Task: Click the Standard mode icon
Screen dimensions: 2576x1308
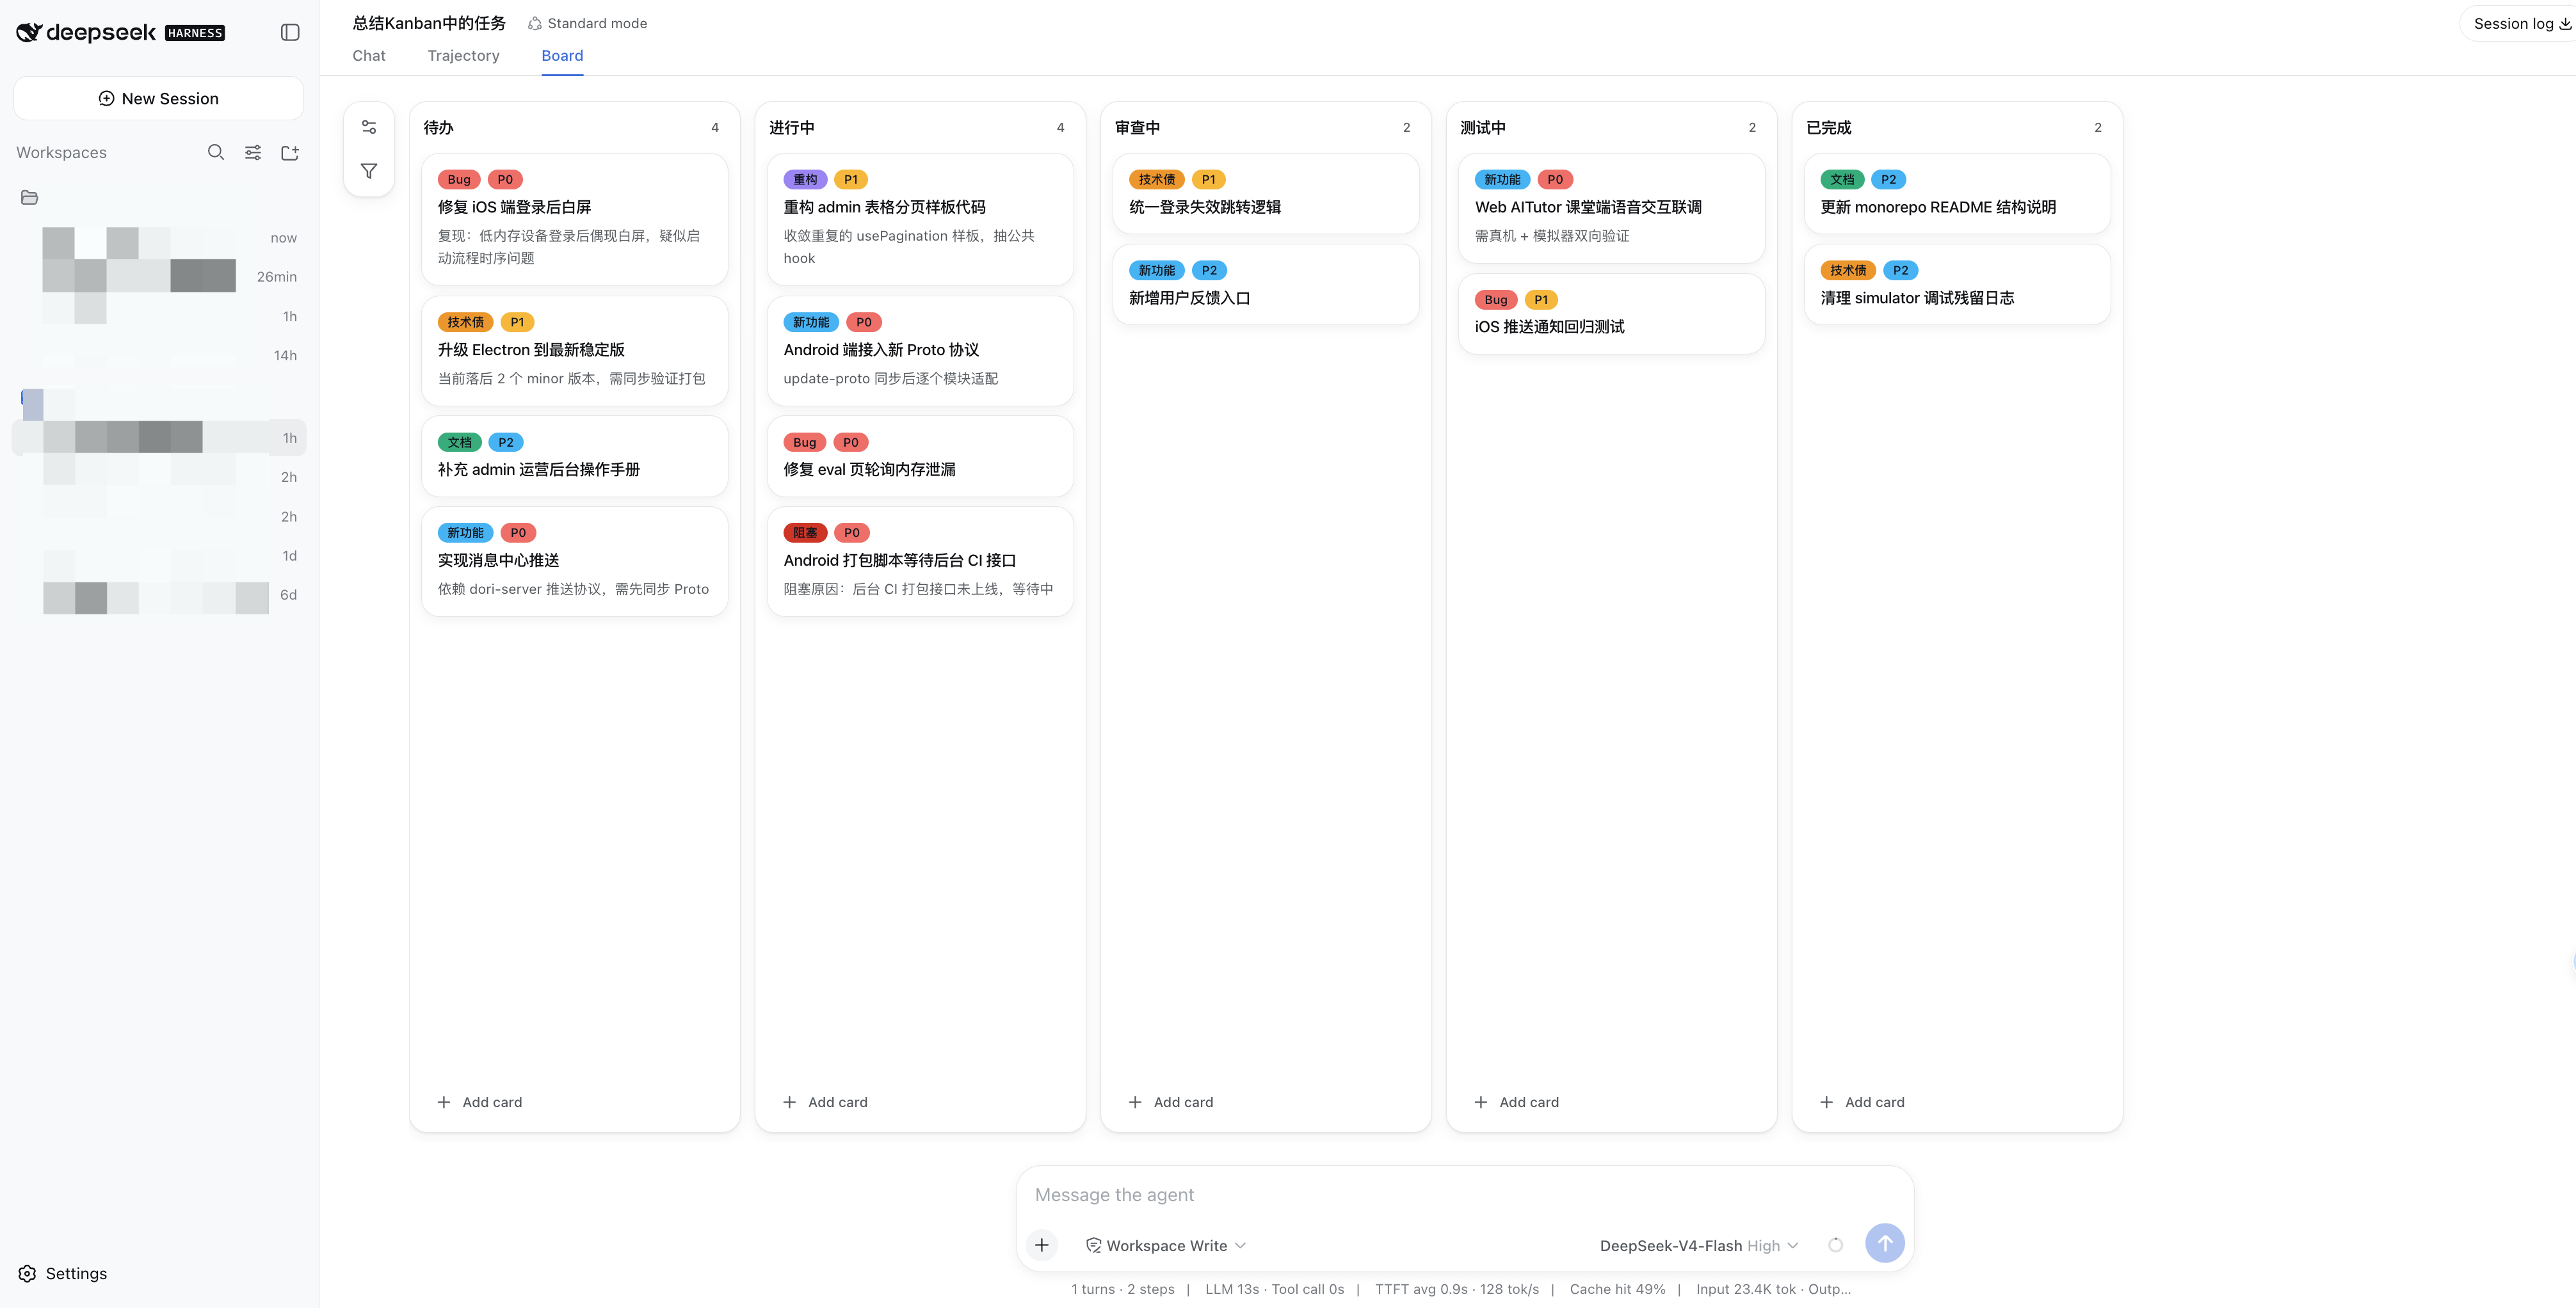Action: tap(535, 23)
